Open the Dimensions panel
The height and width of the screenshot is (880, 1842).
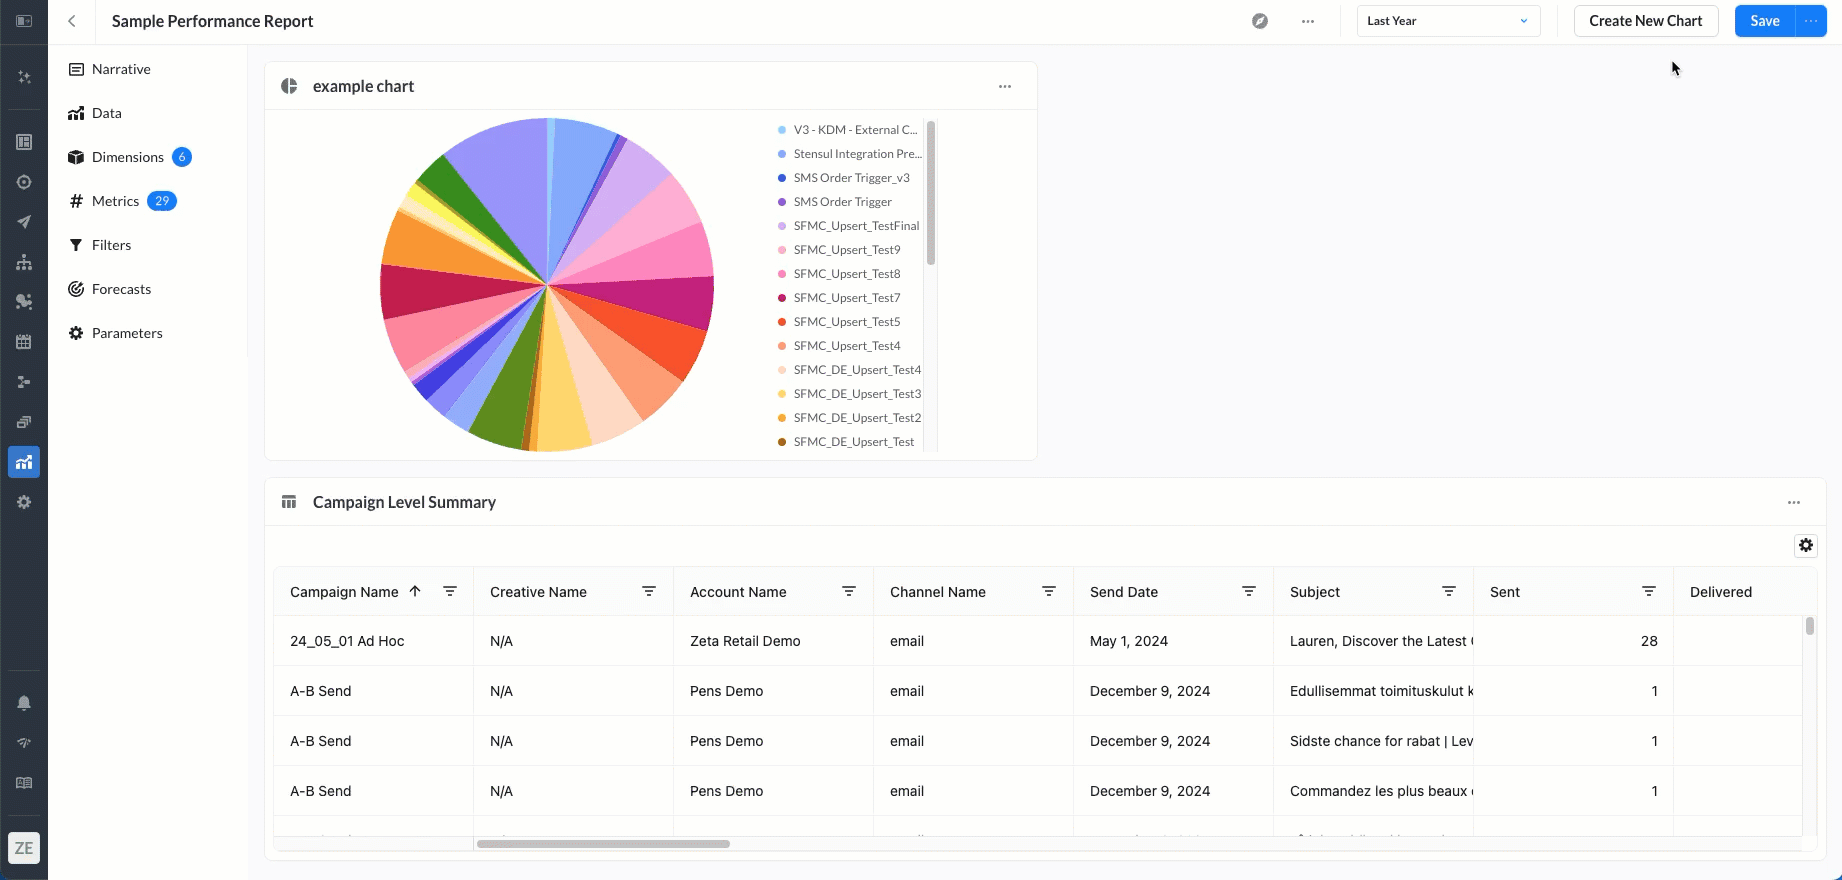tap(128, 157)
